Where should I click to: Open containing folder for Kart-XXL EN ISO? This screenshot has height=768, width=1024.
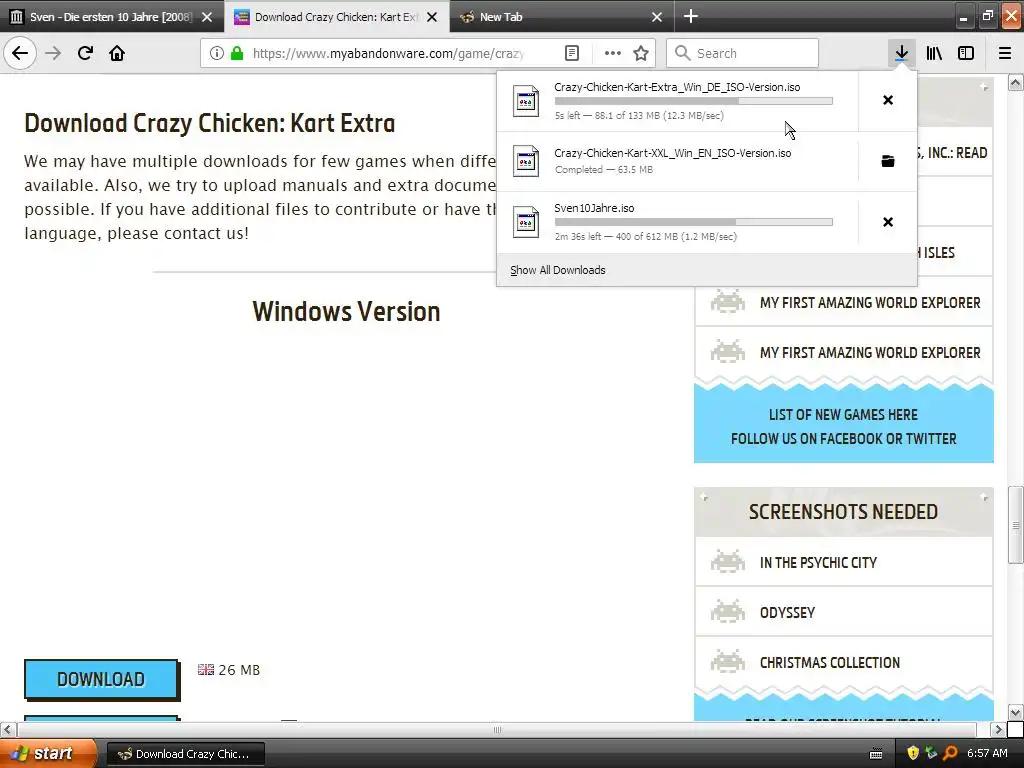coord(888,161)
